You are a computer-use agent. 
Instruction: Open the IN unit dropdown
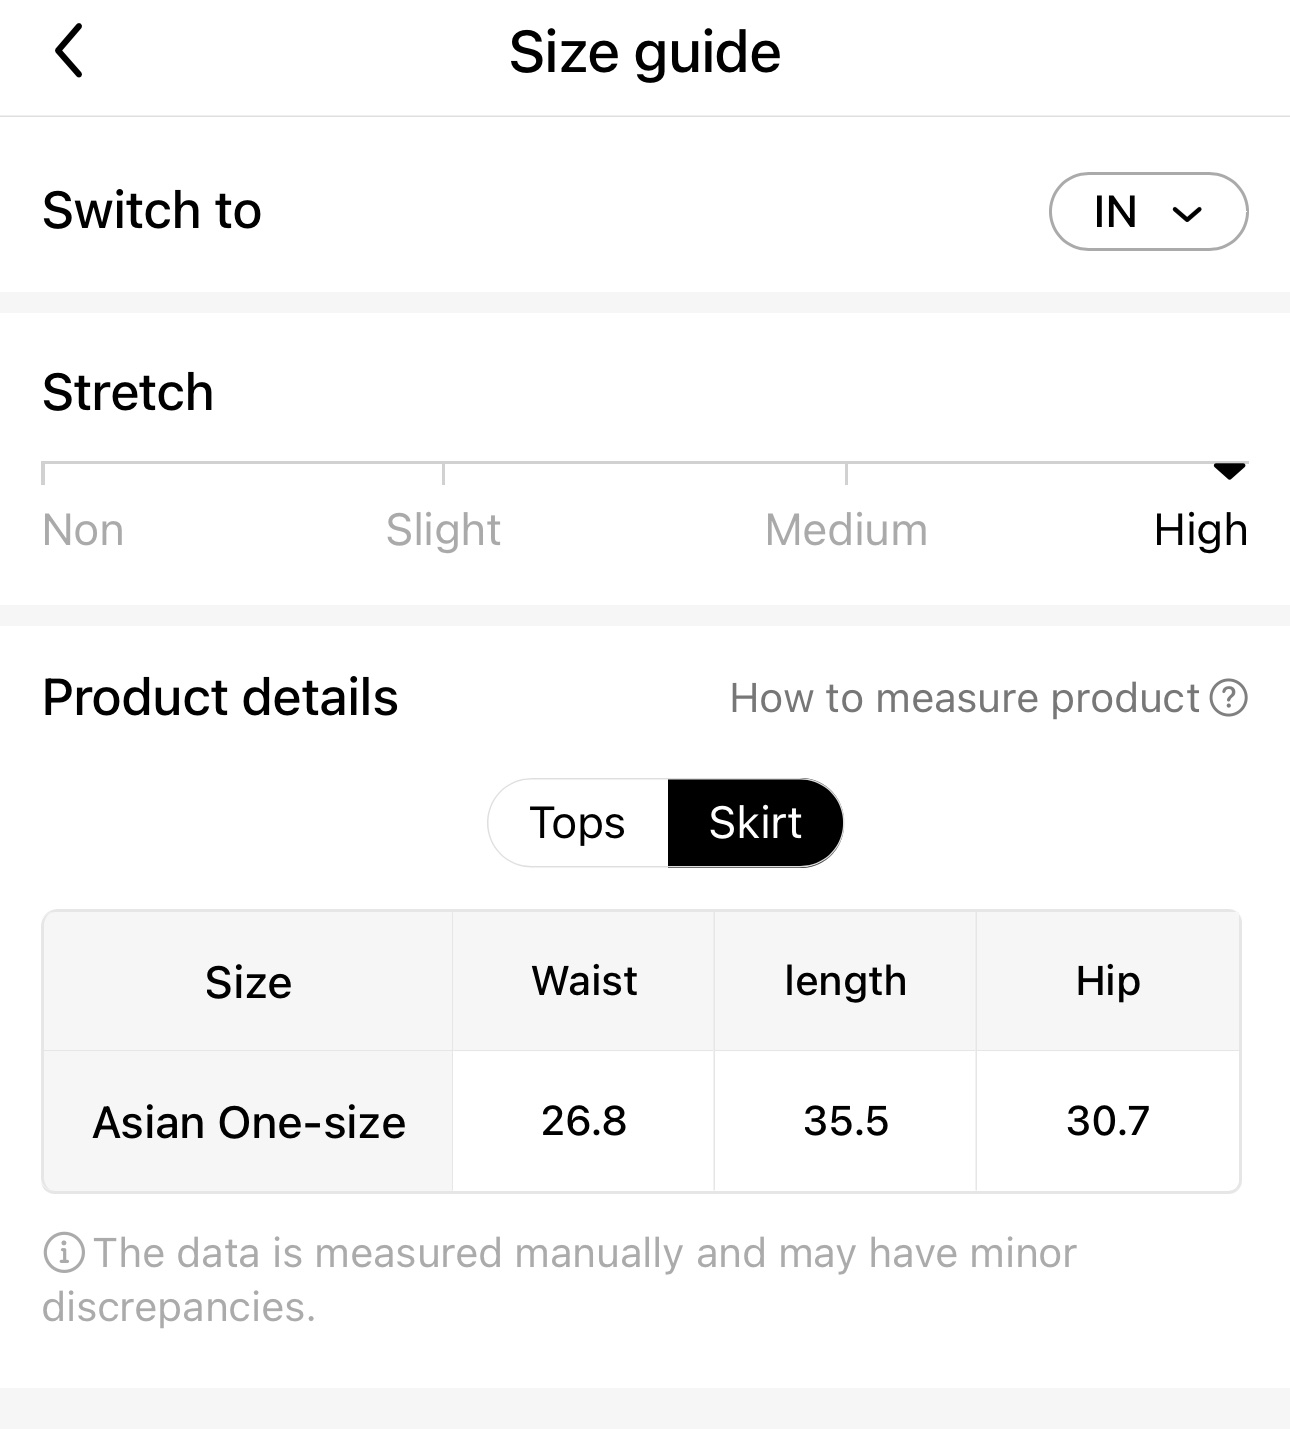click(x=1147, y=212)
